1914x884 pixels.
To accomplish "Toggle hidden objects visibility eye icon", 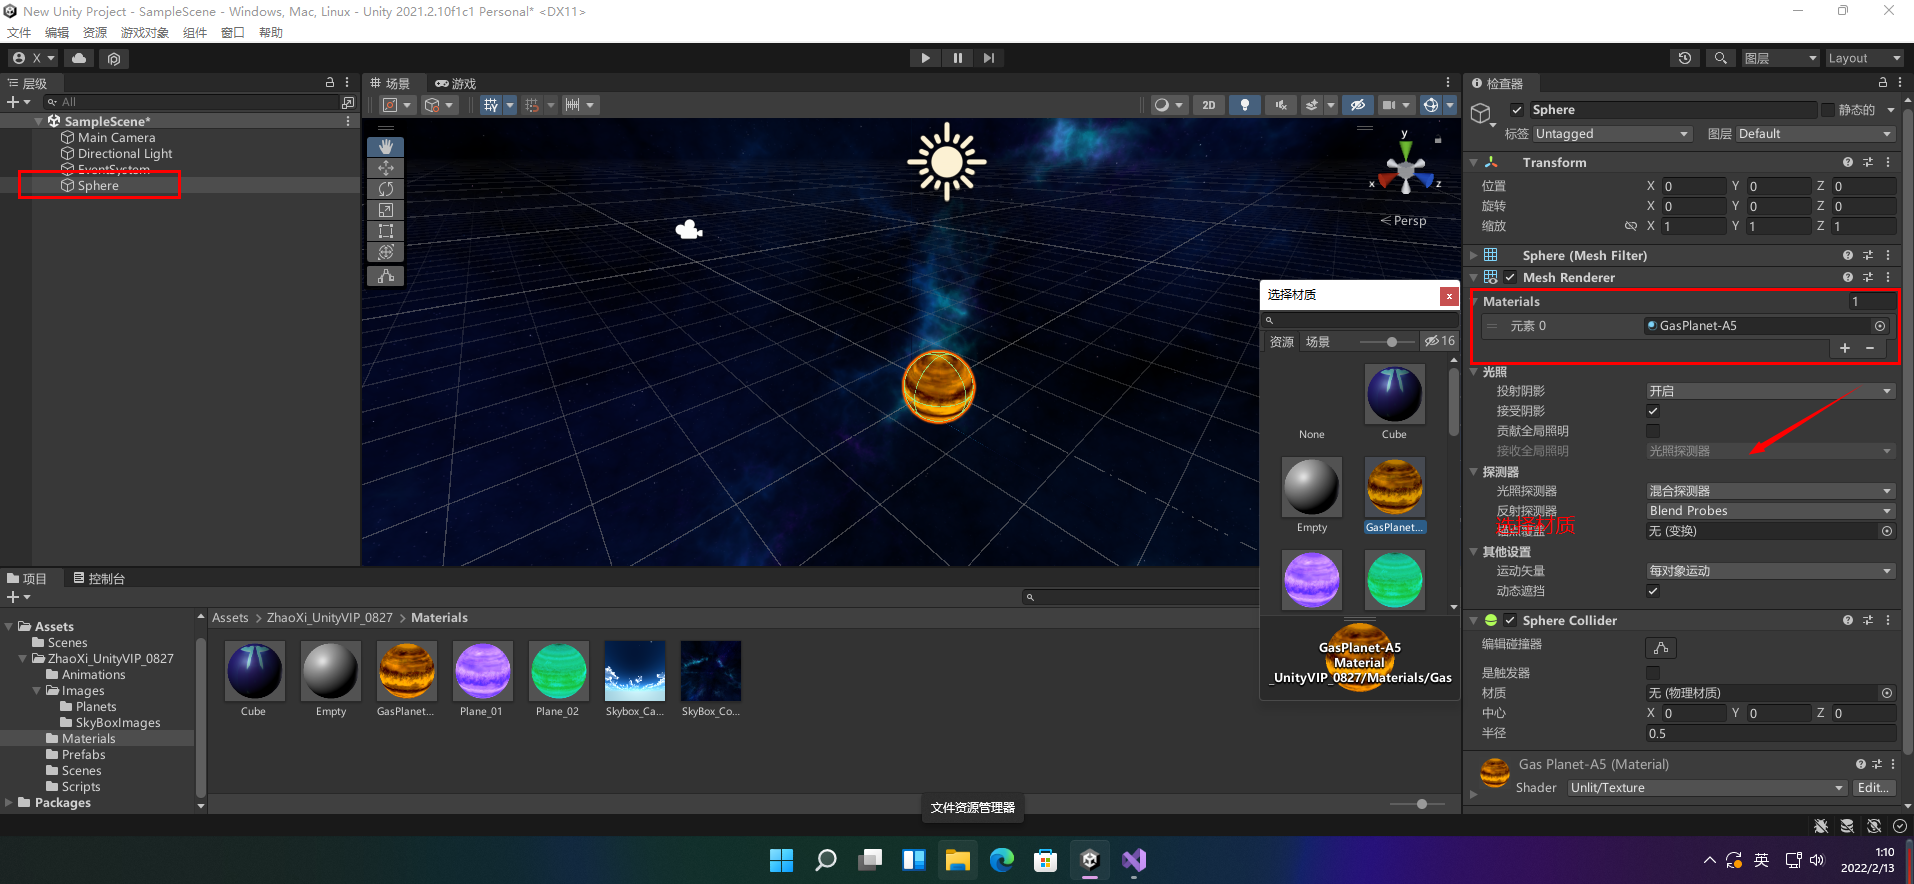I will coord(1357,105).
